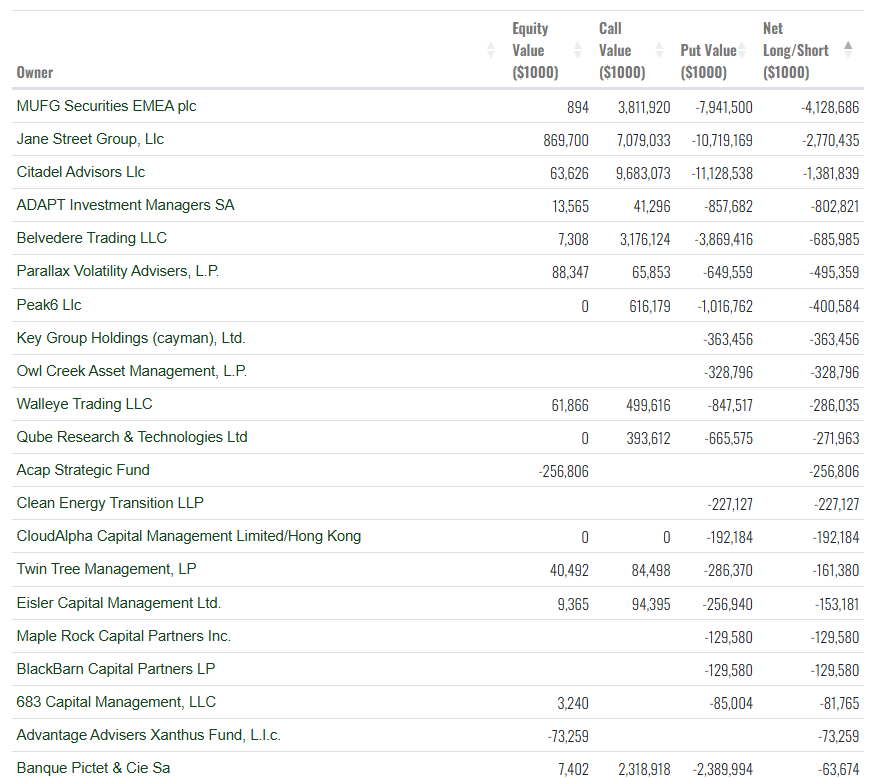Viewport: 875px width, 778px height.
Task: Click the Put Value ($1000) header
Action: pos(708,61)
